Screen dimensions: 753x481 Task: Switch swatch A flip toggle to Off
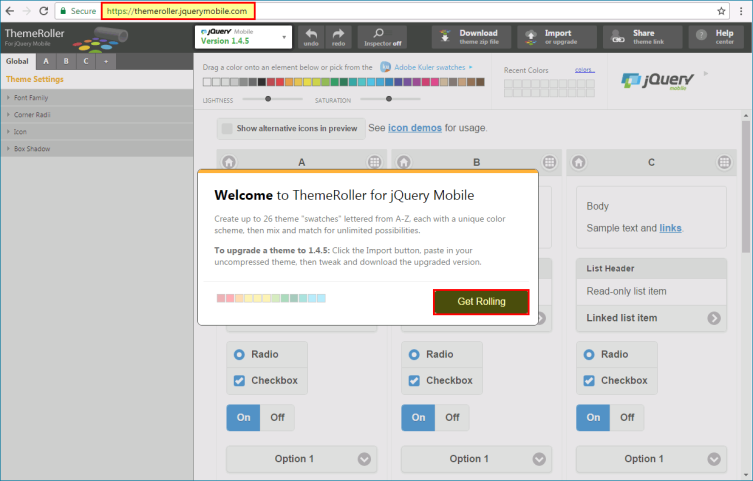click(277, 418)
